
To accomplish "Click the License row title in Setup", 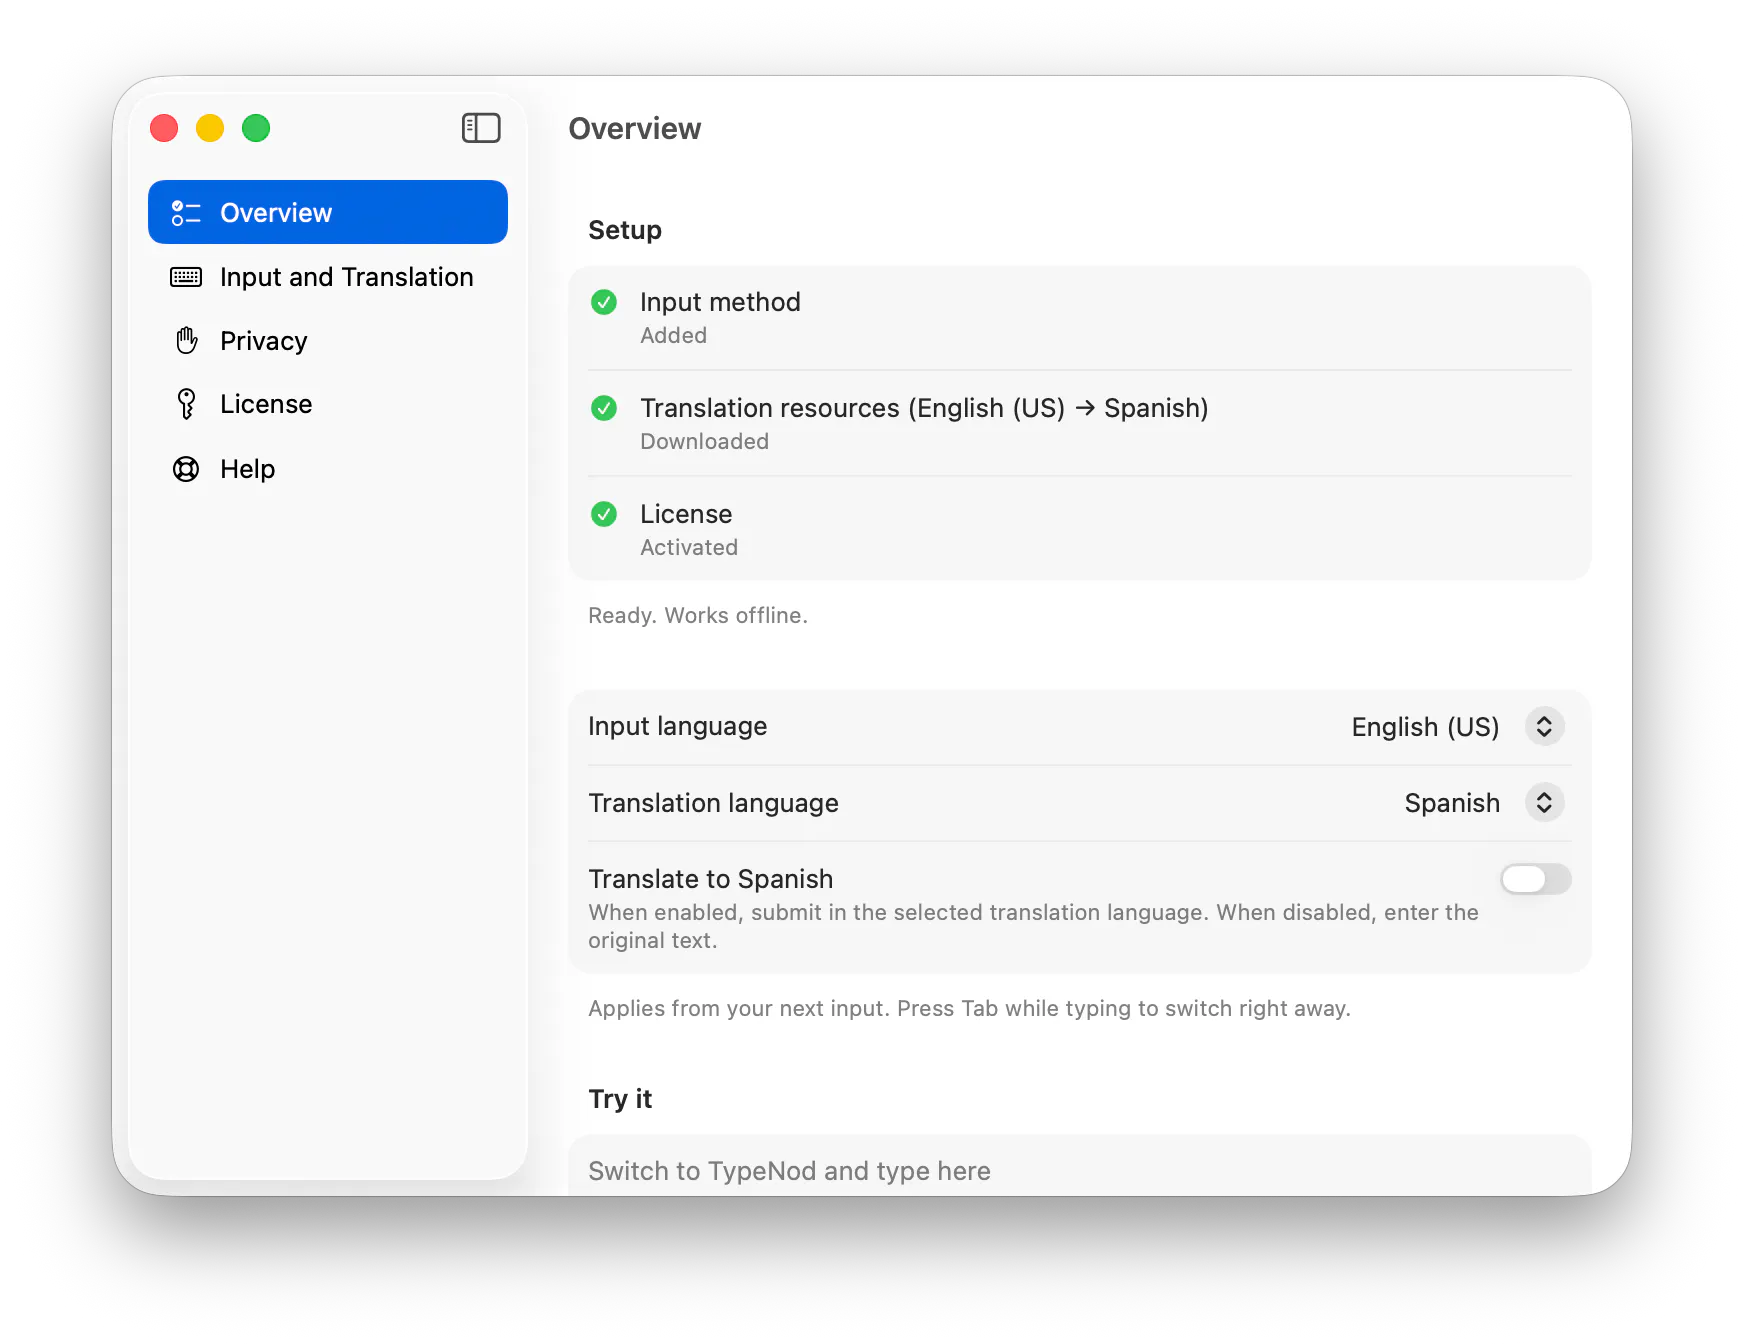I will point(686,514).
